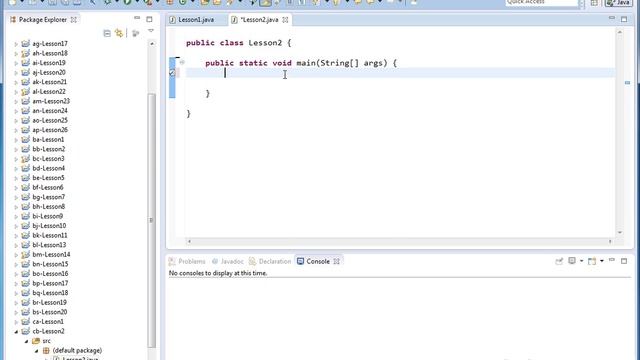The height and width of the screenshot is (360, 640).
Task: Click the editor vertical scroll-down arrow
Action: (x=620, y=232)
